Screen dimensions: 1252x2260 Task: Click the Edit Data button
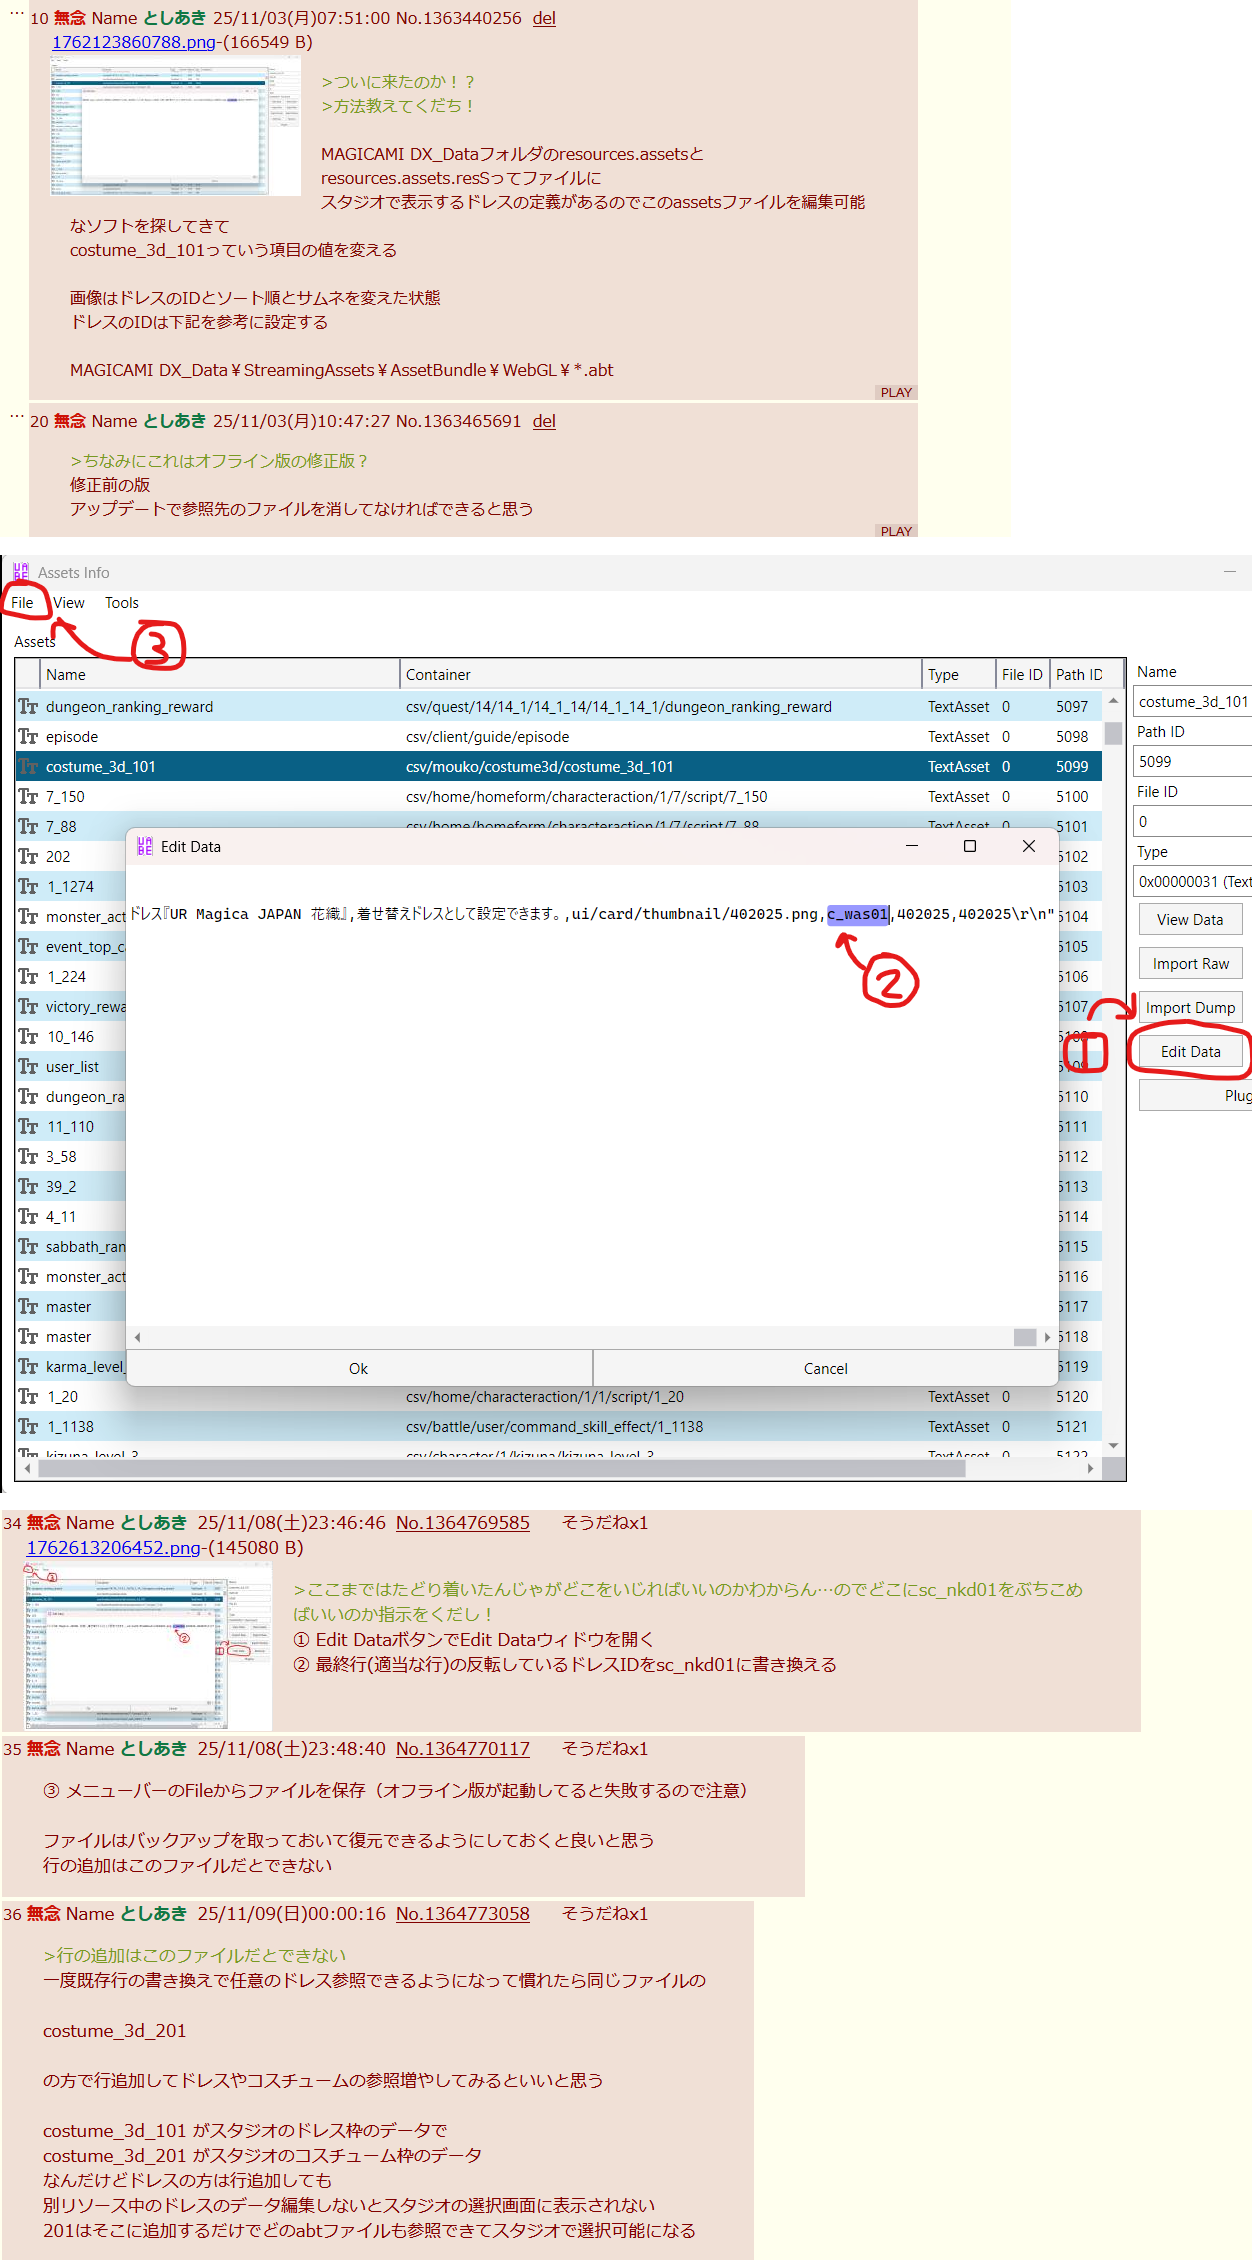click(1190, 1052)
